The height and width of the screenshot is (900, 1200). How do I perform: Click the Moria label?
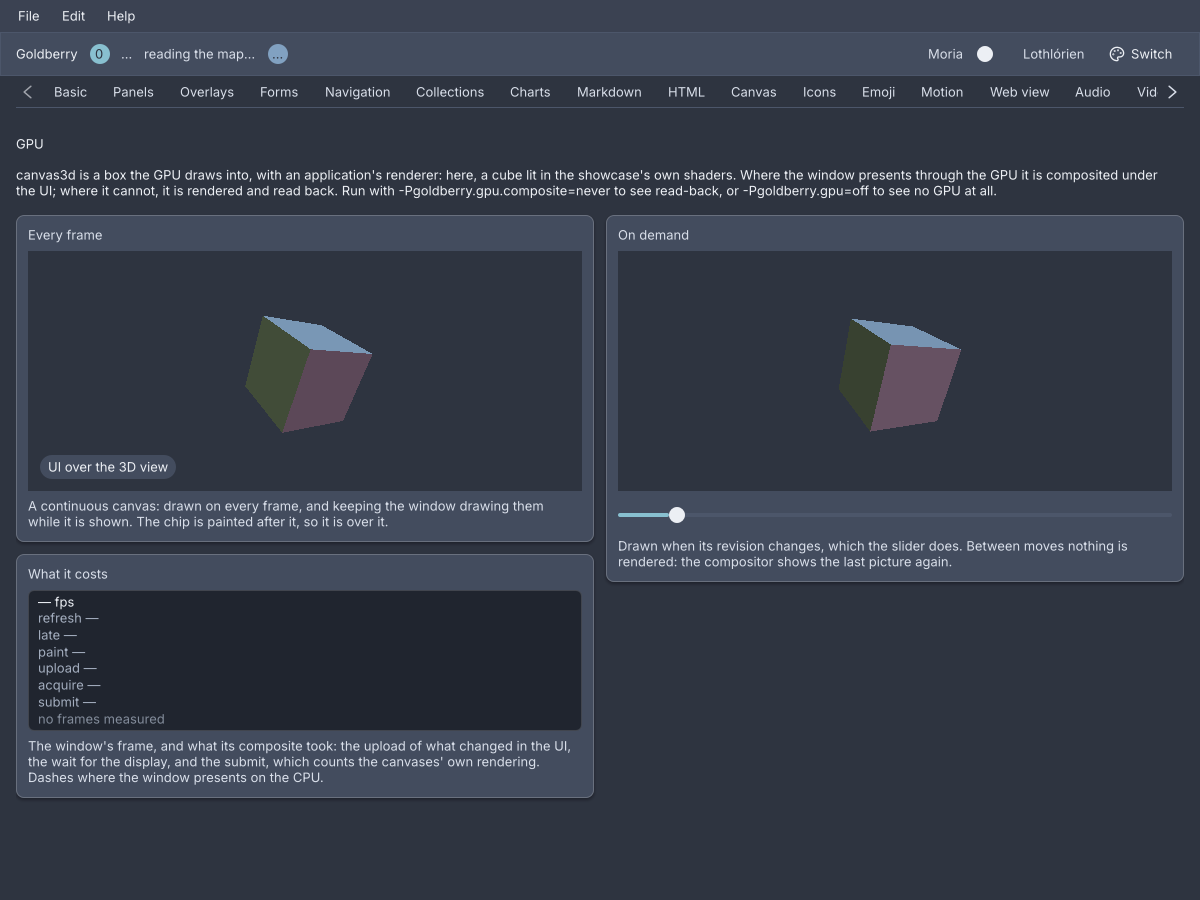pos(945,54)
